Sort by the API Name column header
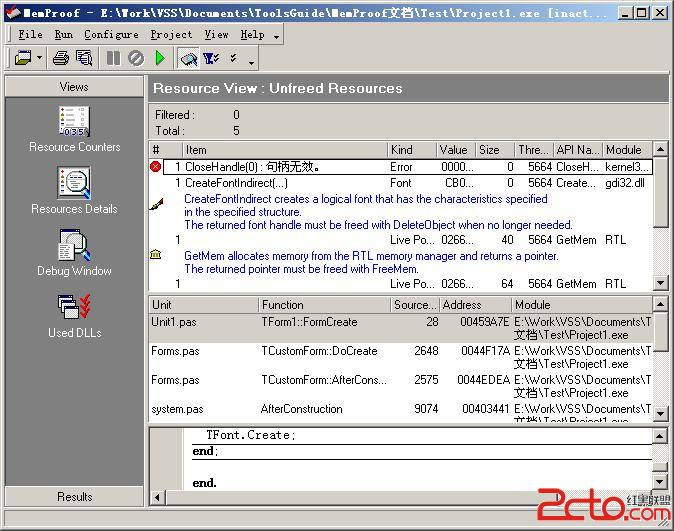 click(x=577, y=150)
